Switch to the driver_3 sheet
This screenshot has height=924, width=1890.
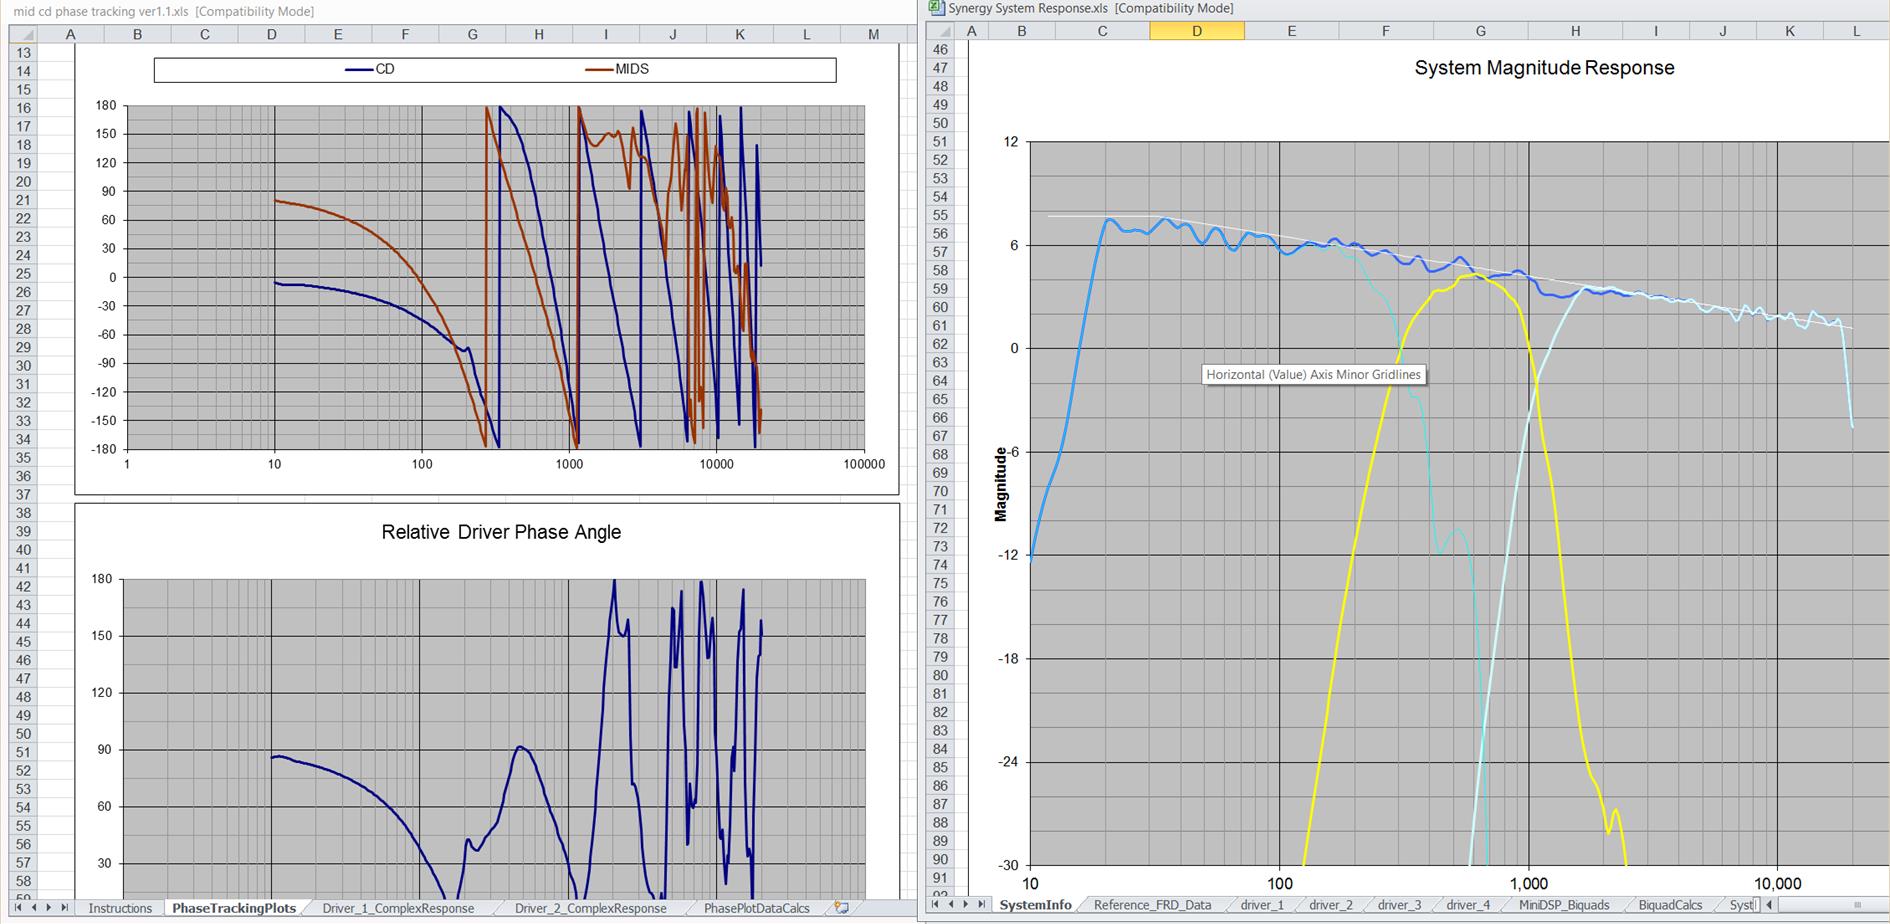click(1399, 905)
